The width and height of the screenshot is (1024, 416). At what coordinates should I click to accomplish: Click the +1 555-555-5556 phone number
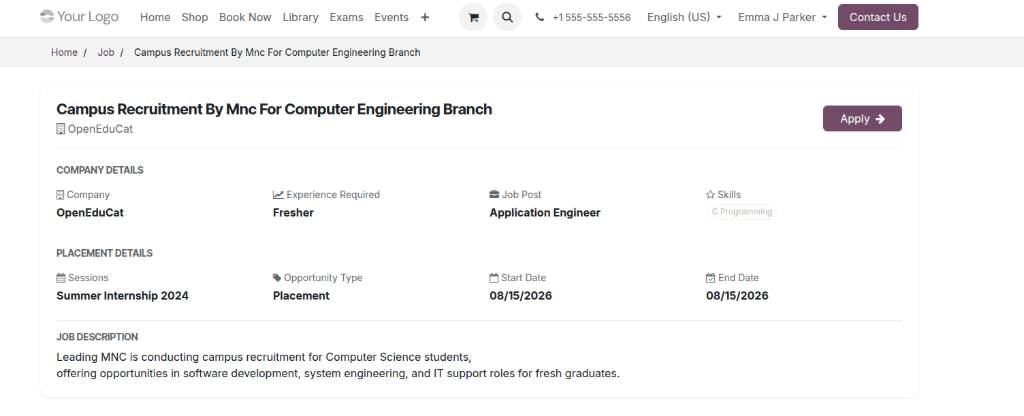pyautogui.click(x=592, y=18)
